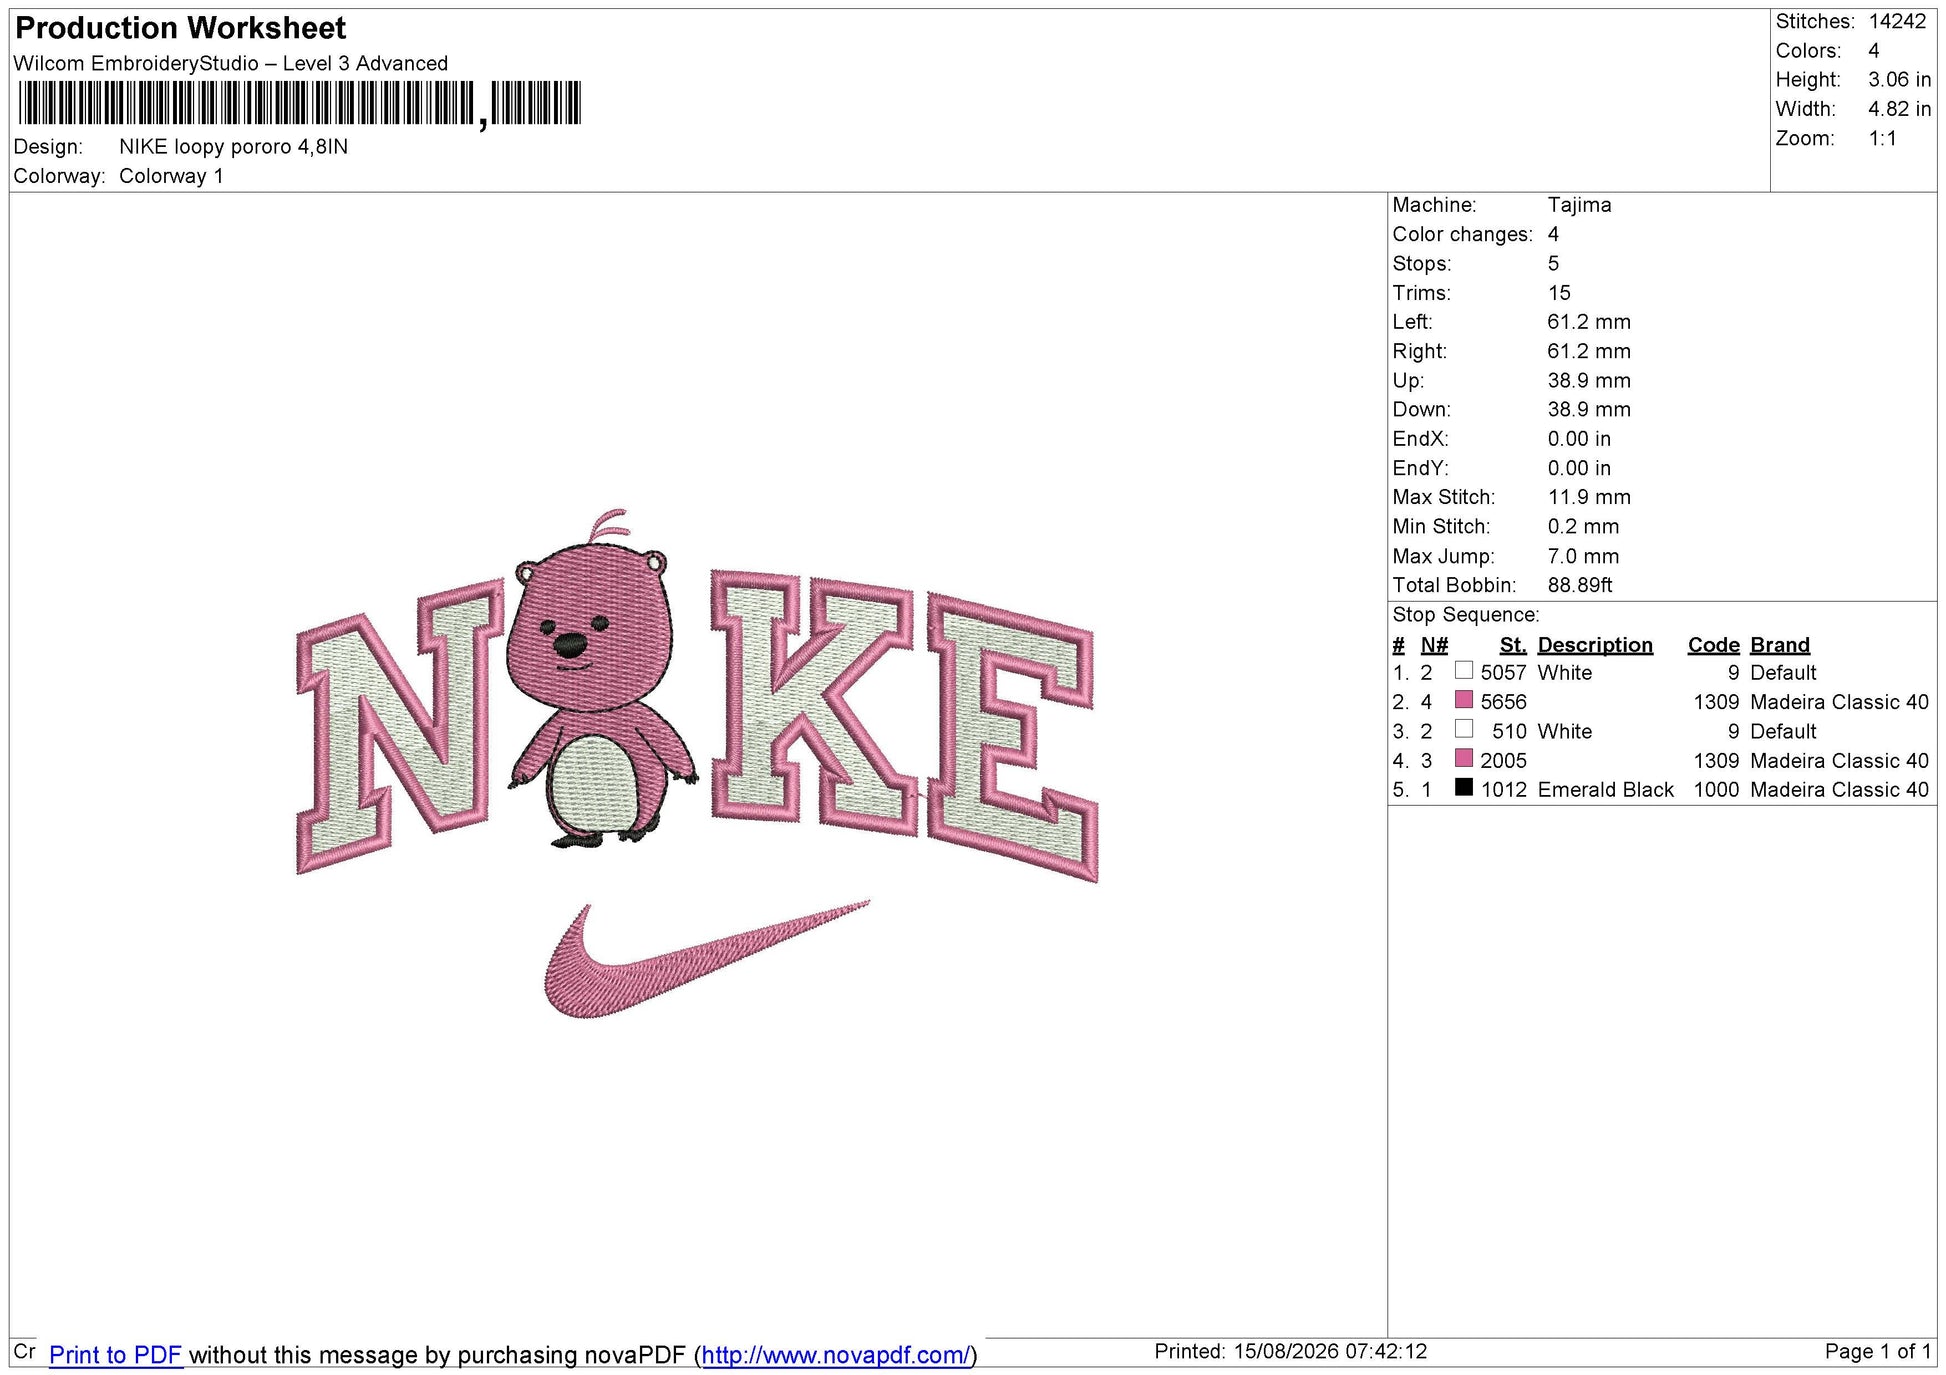Click the black Emerald Black color swatch
This screenshot has width=1946, height=1375.
point(1464,787)
